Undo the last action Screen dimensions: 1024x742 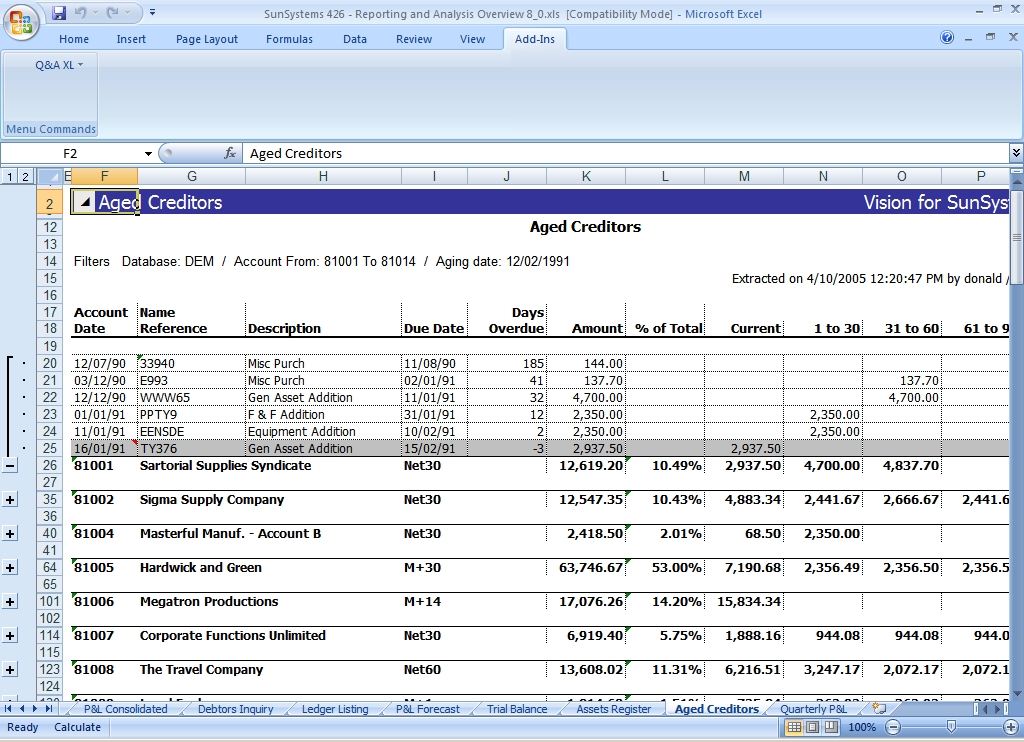pos(80,12)
